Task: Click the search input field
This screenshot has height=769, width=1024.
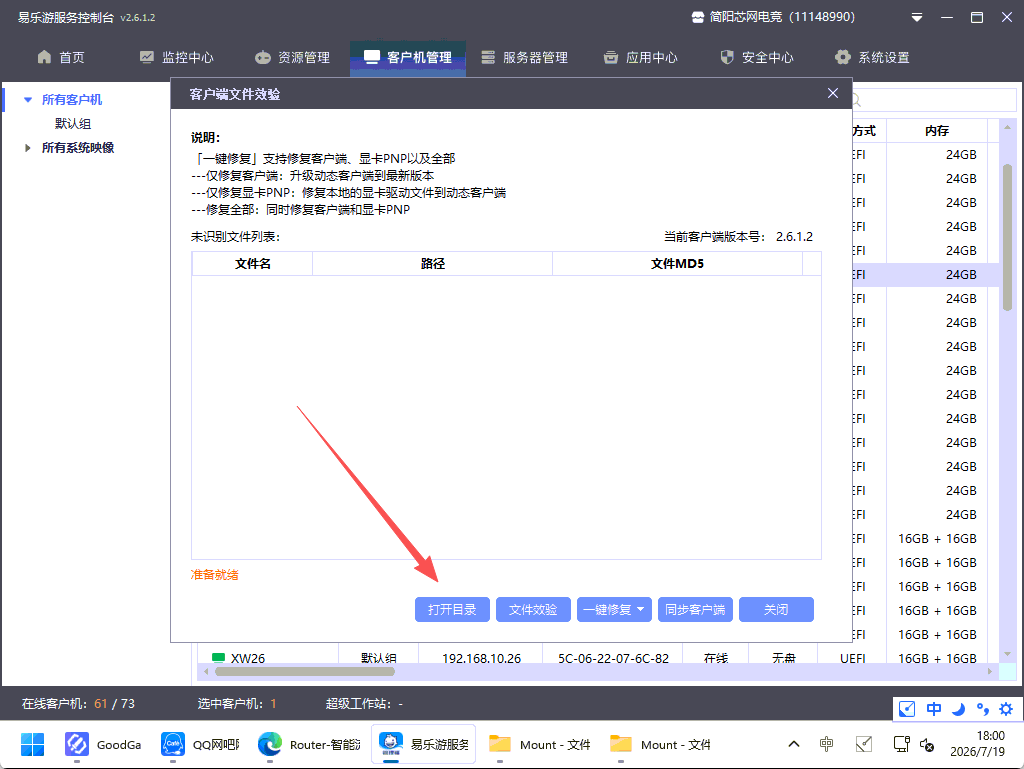Action: [x=934, y=101]
